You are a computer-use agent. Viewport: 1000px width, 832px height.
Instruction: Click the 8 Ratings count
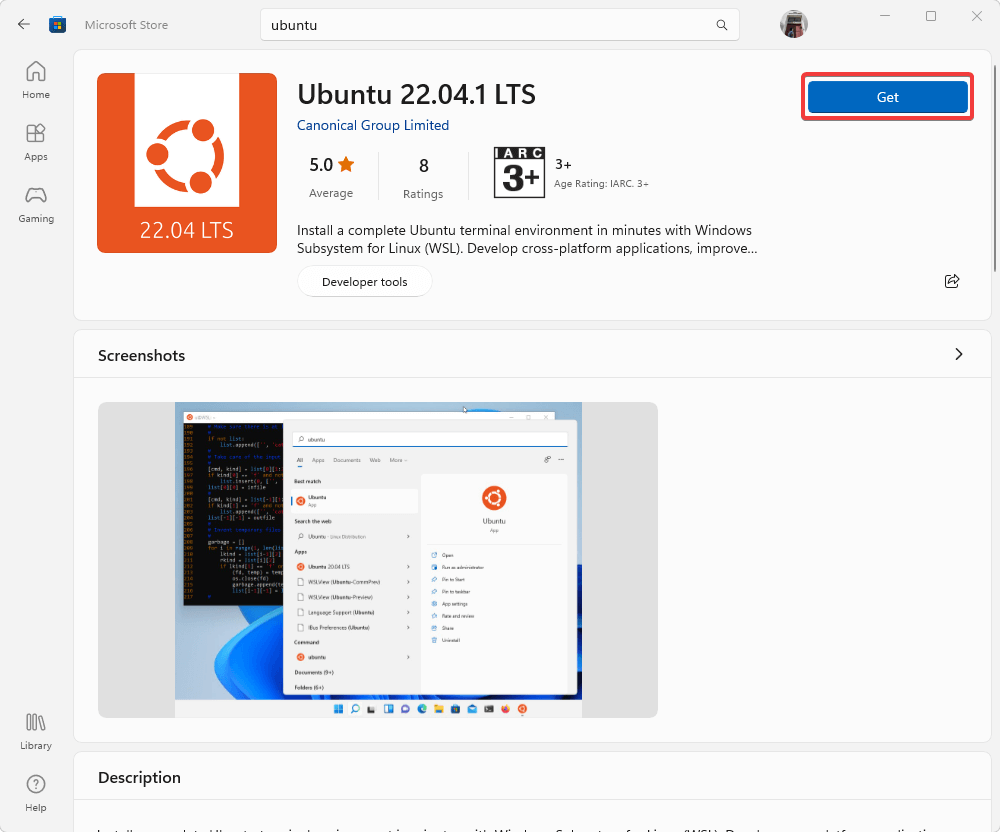point(423,178)
